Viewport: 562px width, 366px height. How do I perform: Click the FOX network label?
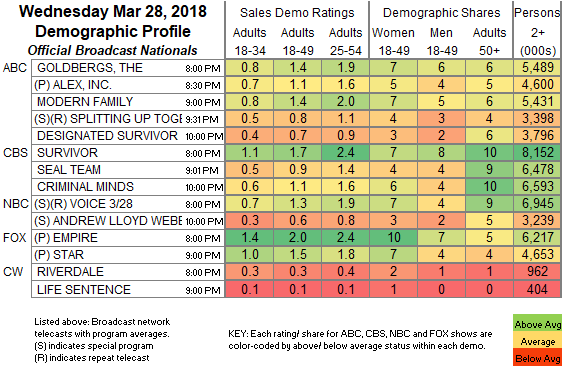(14, 238)
